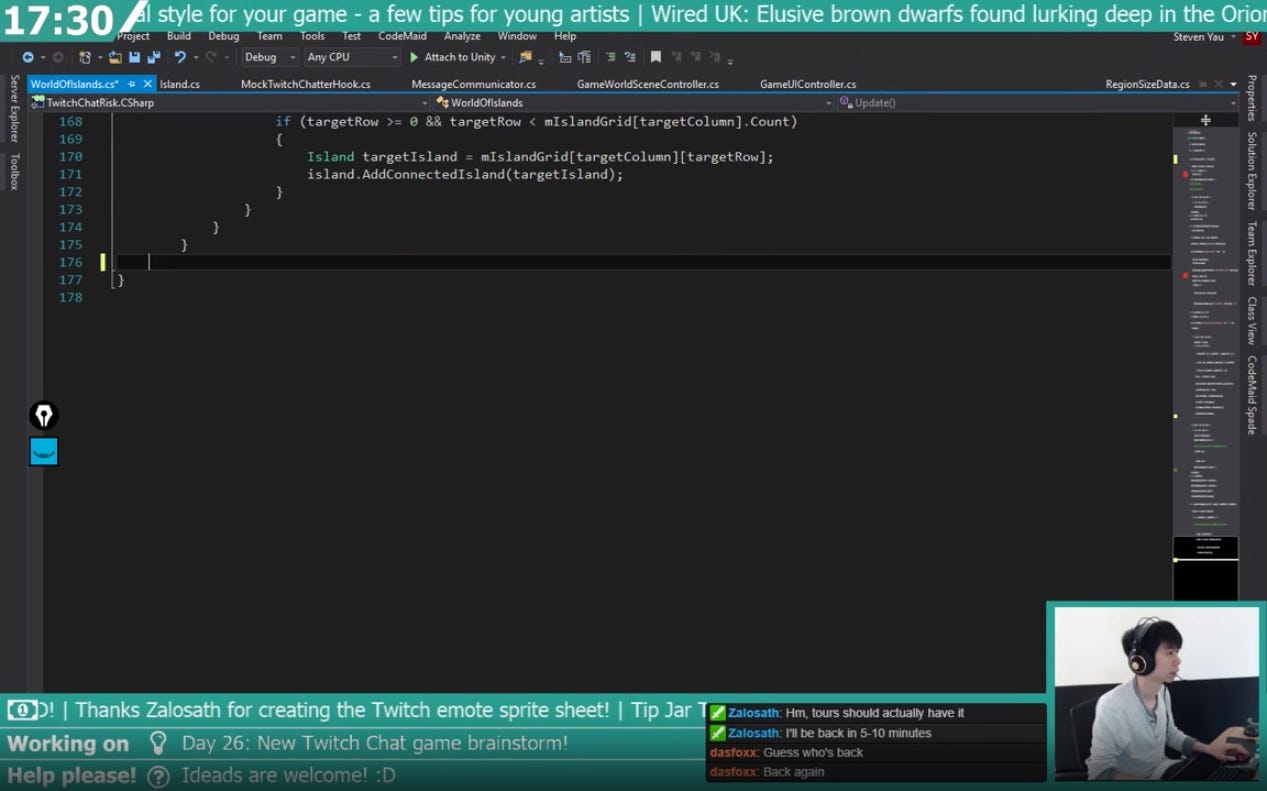
Task: Click the Undo toolbar icon
Action: pyautogui.click(x=180, y=57)
